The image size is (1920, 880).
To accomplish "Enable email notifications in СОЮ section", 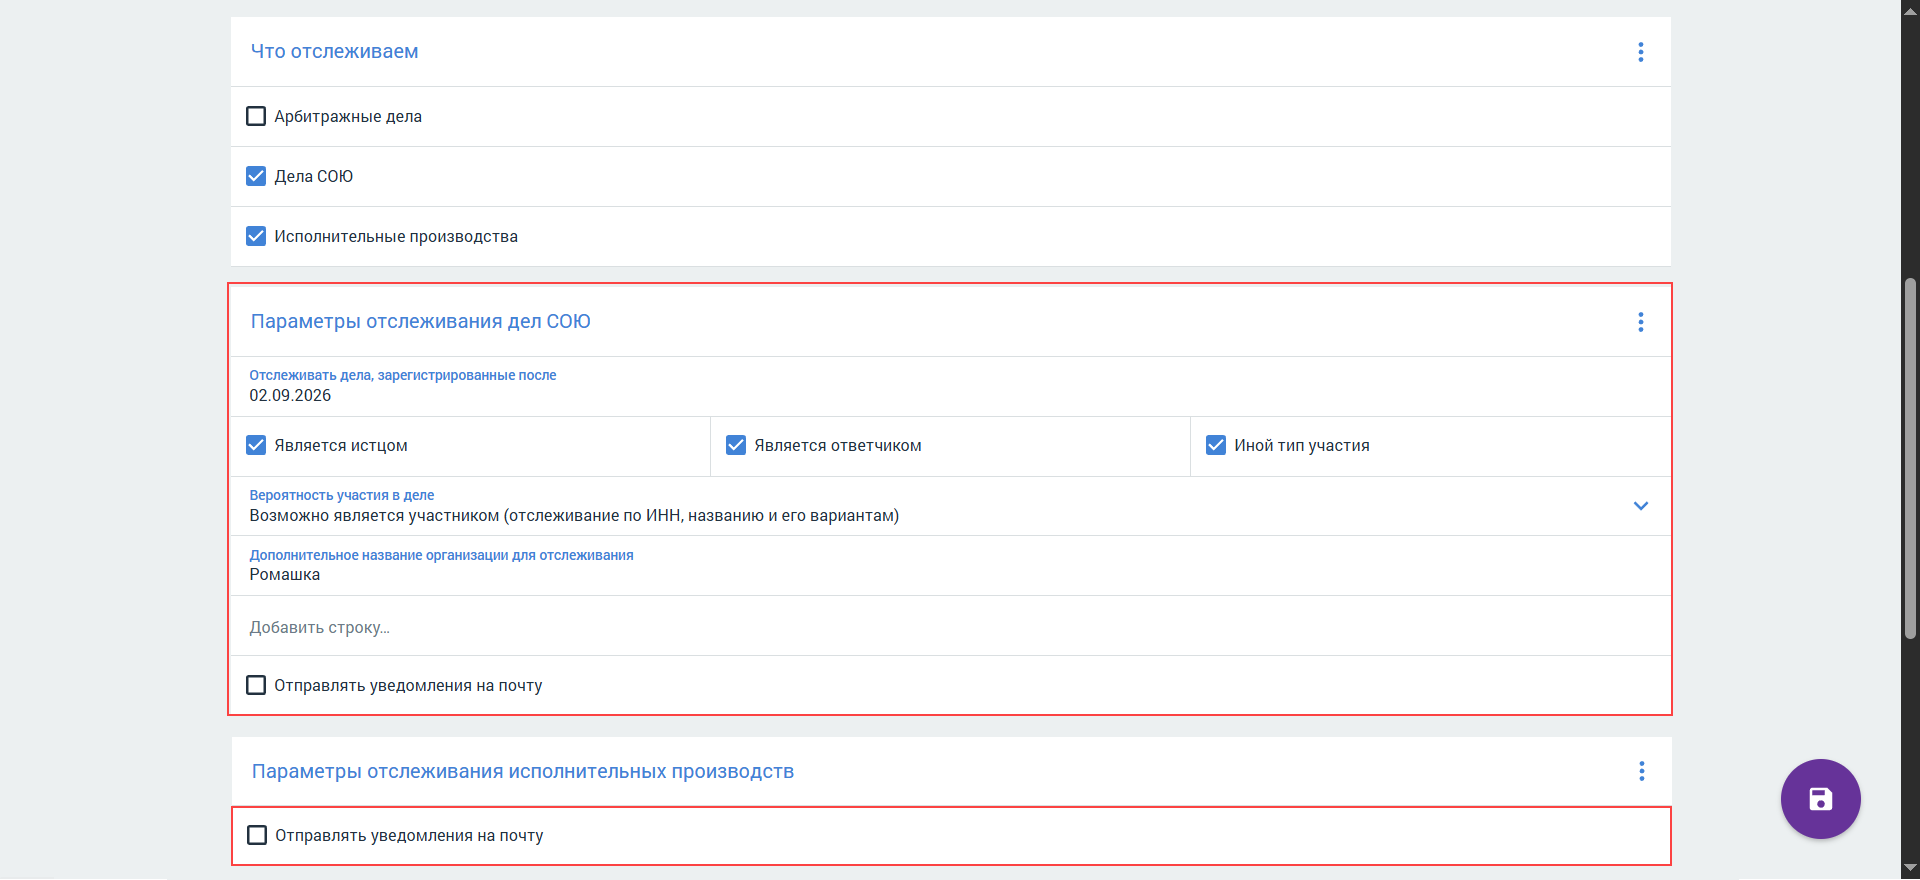I will [x=256, y=685].
